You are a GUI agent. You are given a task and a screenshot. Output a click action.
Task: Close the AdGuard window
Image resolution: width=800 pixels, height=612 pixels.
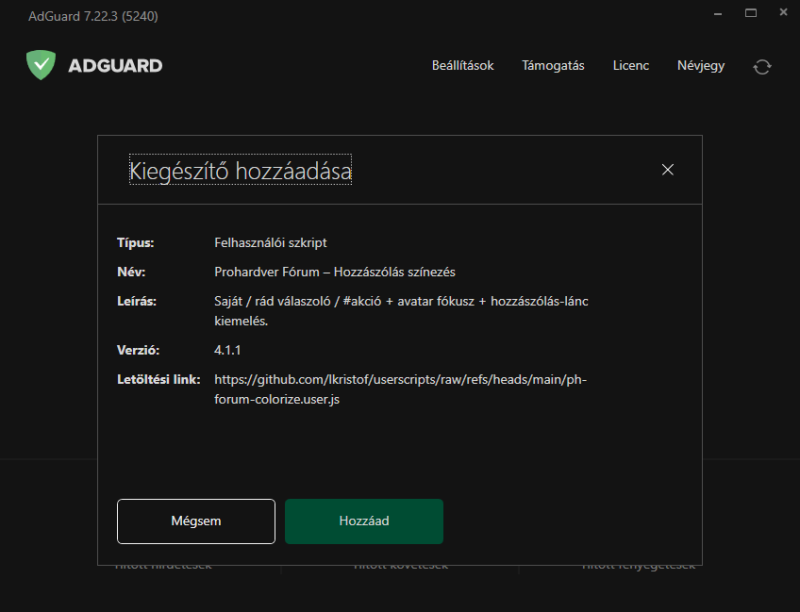tap(783, 12)
